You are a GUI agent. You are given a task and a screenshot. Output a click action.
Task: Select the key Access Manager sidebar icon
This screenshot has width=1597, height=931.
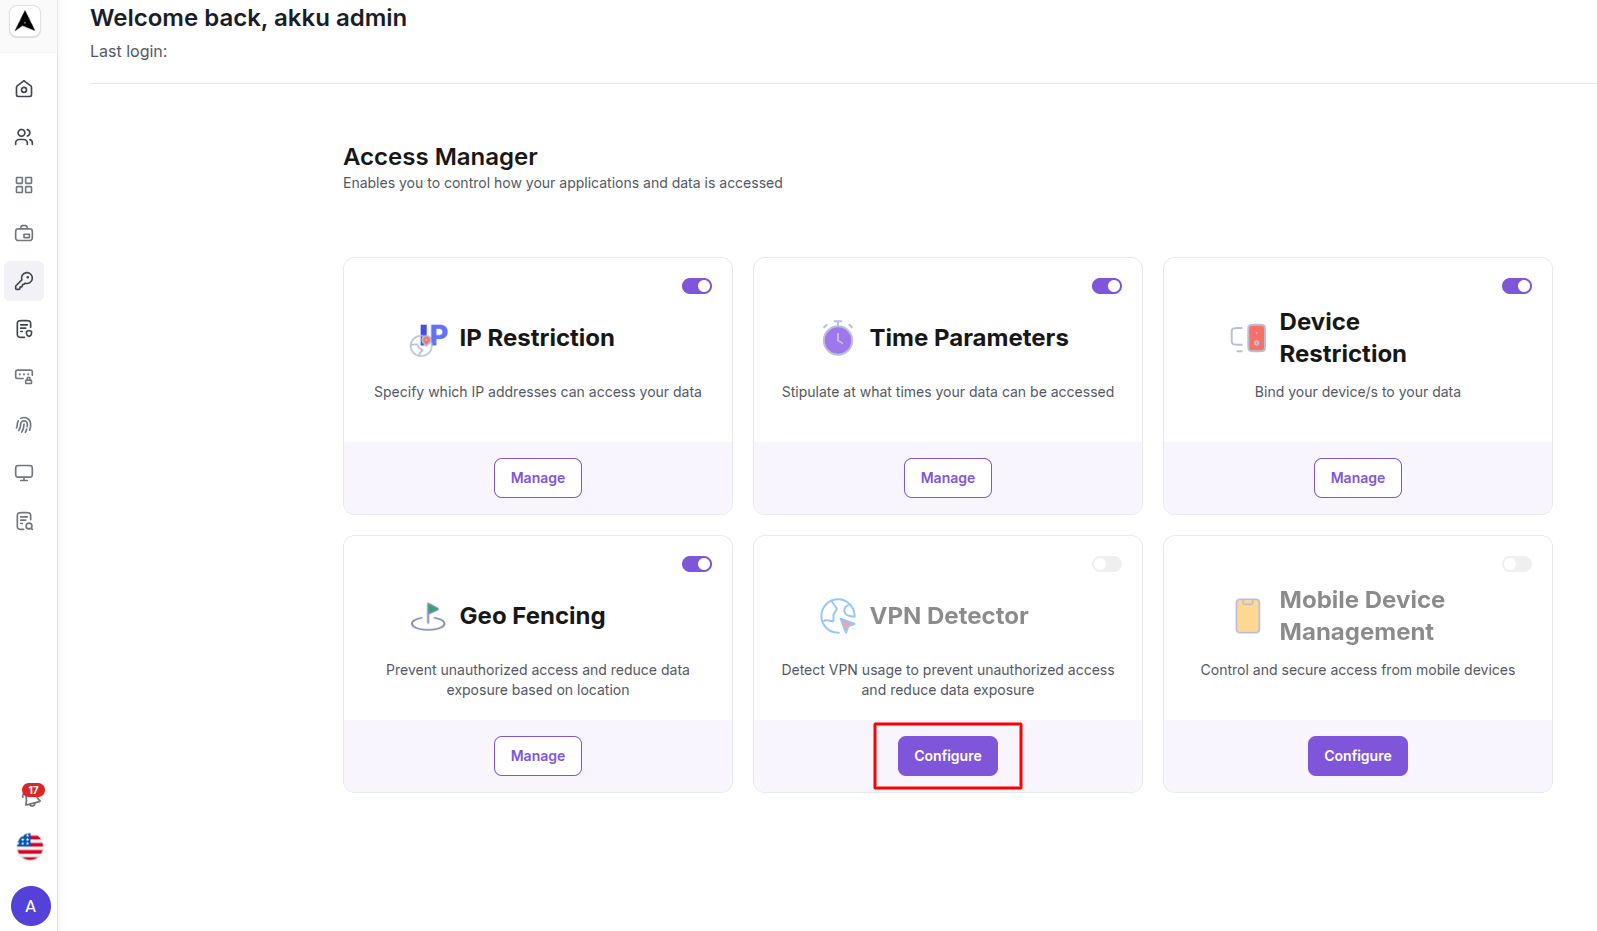pos(24,281)
